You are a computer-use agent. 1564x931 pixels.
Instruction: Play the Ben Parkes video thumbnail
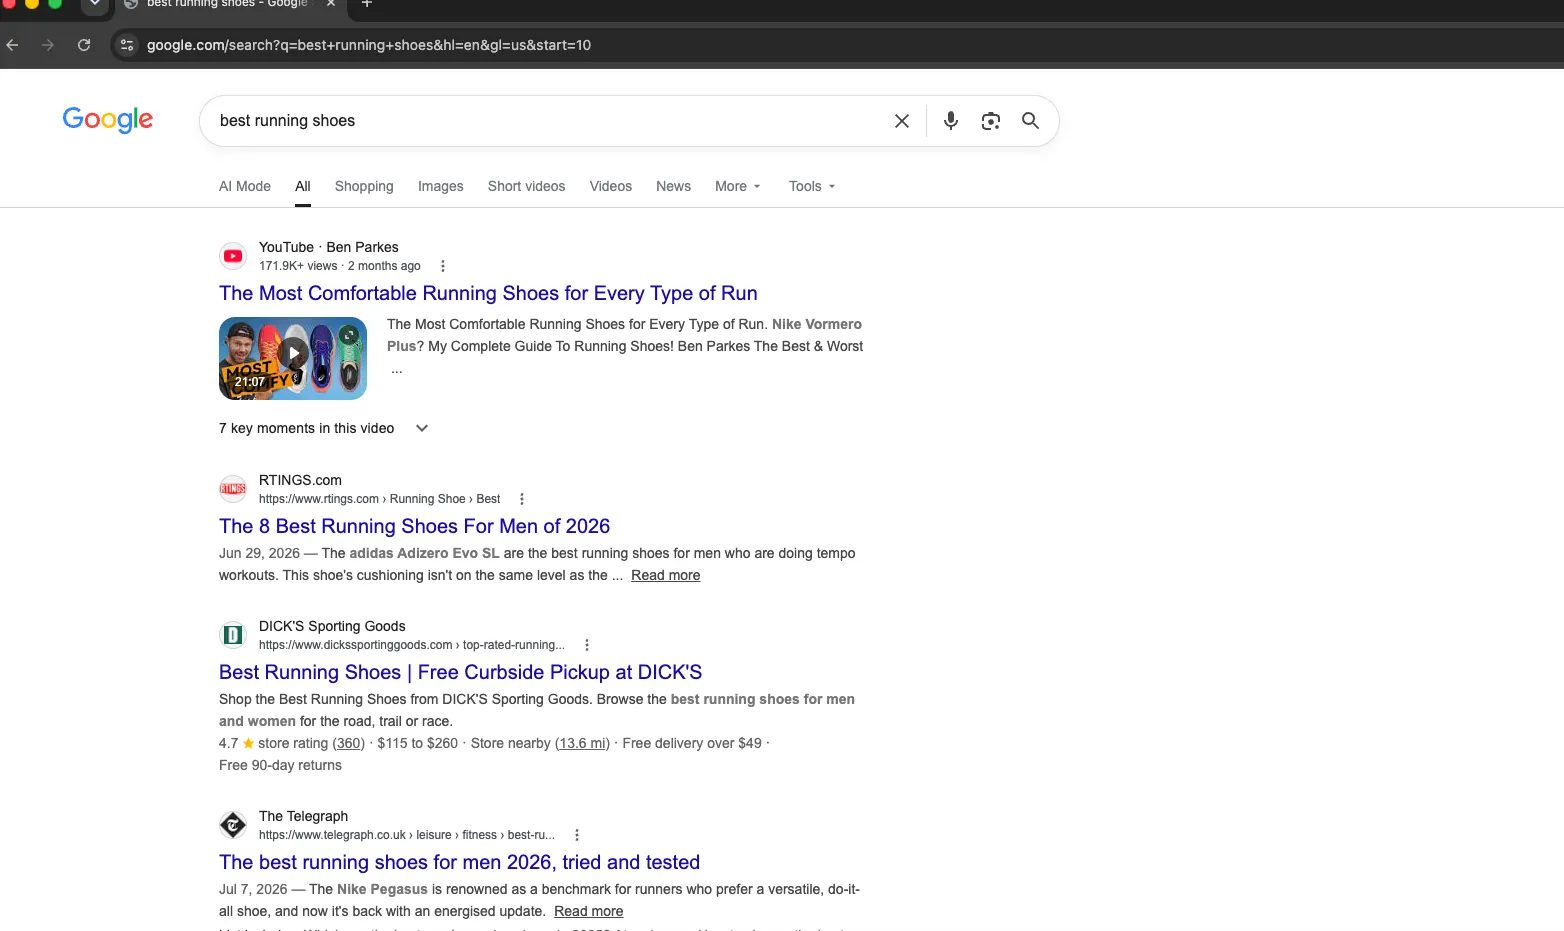tap(293, 358)
